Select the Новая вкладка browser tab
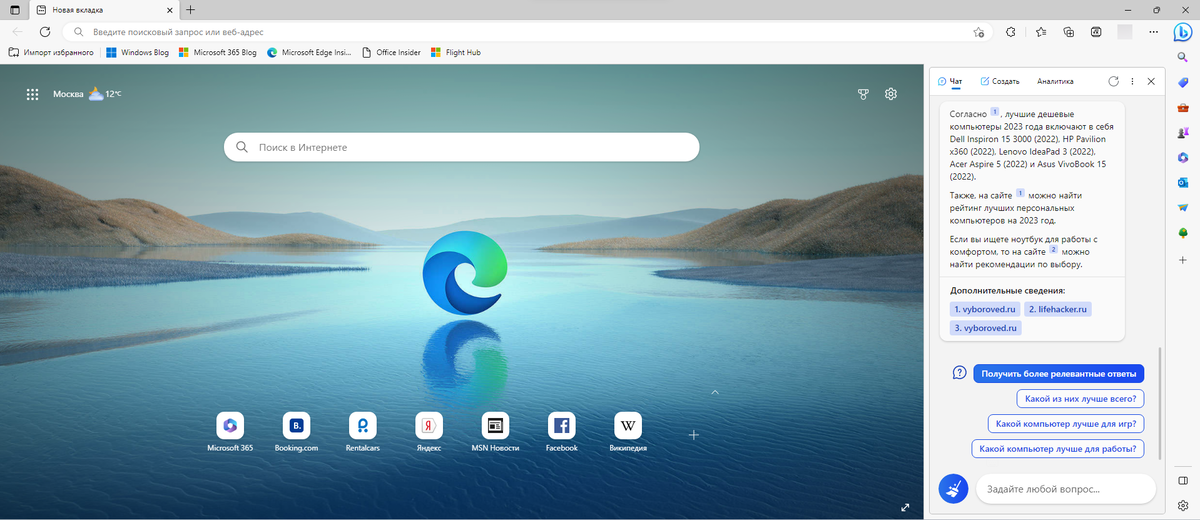1200x520 pixels. (103, 9)
